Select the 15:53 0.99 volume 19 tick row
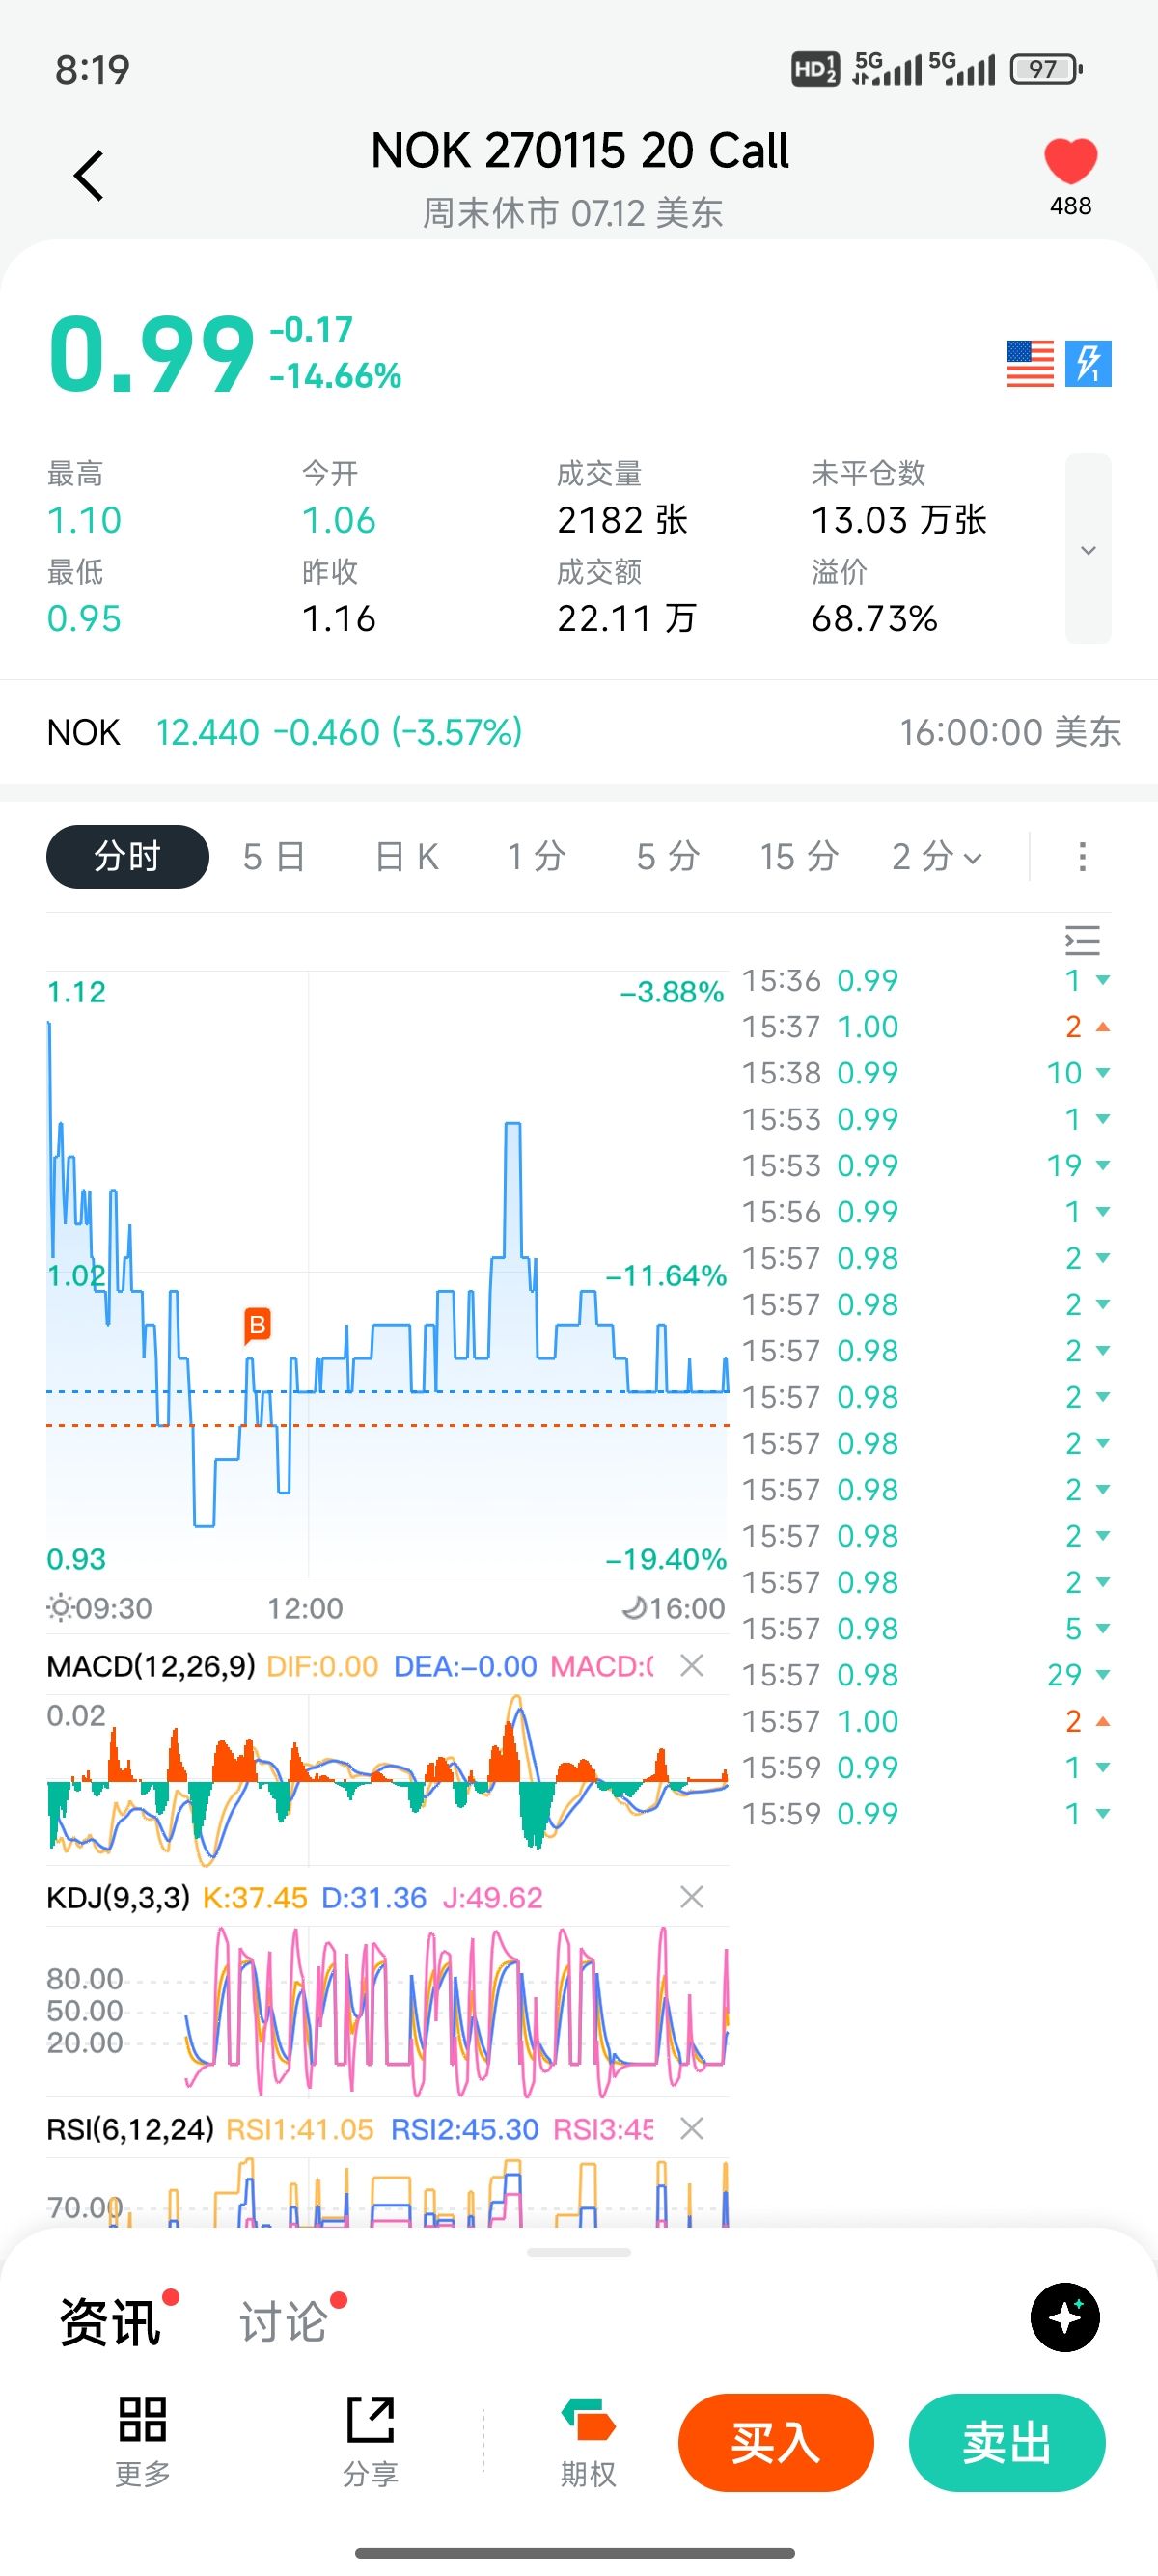 pos(926,1165)
